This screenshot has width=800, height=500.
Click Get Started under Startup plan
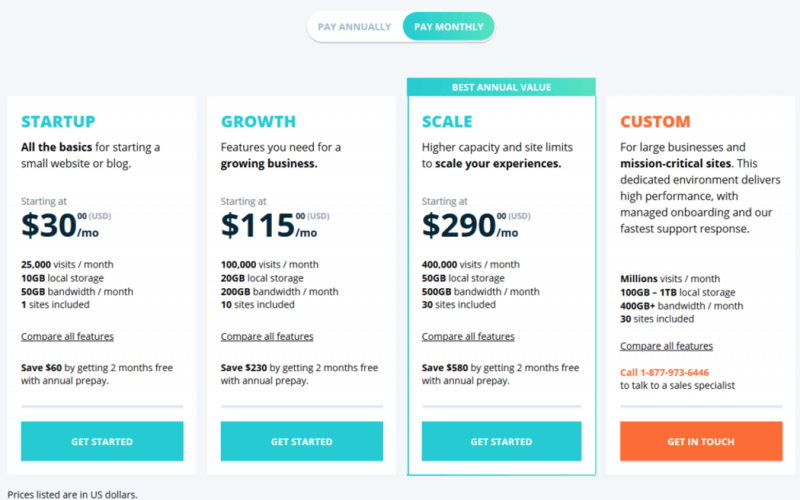pos(102,441)
